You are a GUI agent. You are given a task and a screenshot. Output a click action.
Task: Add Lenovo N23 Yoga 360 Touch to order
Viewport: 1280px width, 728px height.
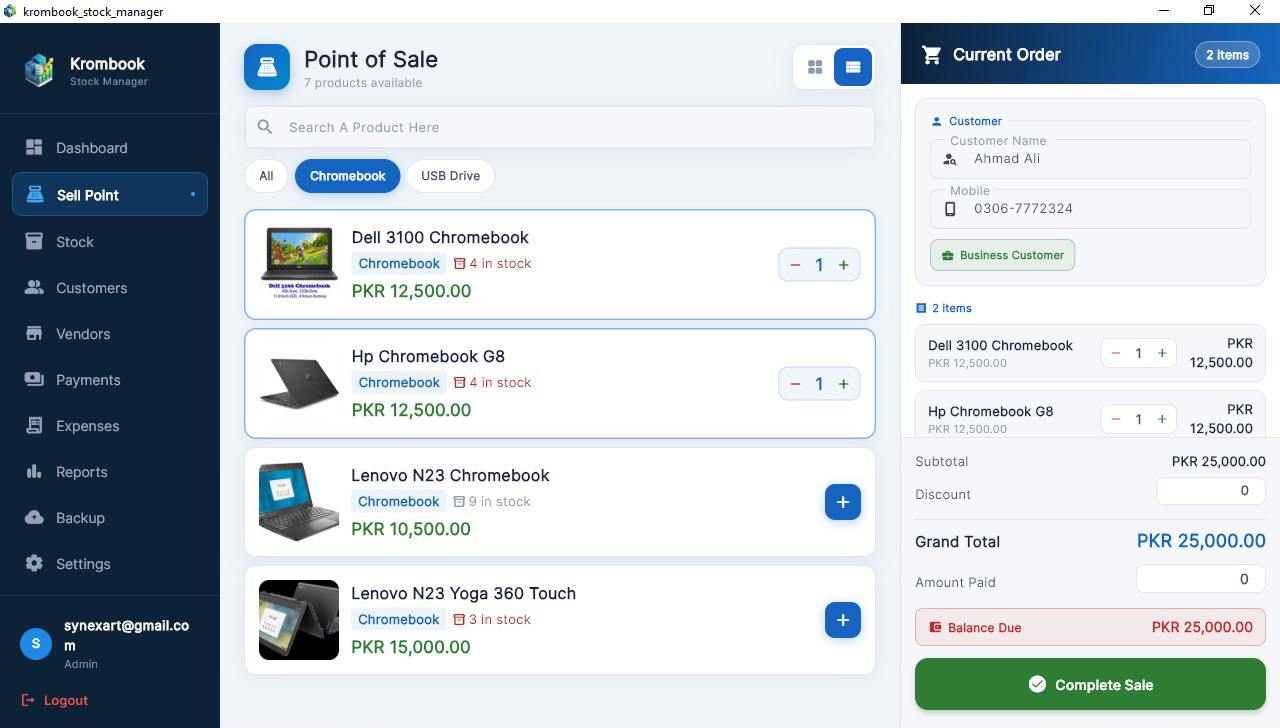tap(842, 620)
